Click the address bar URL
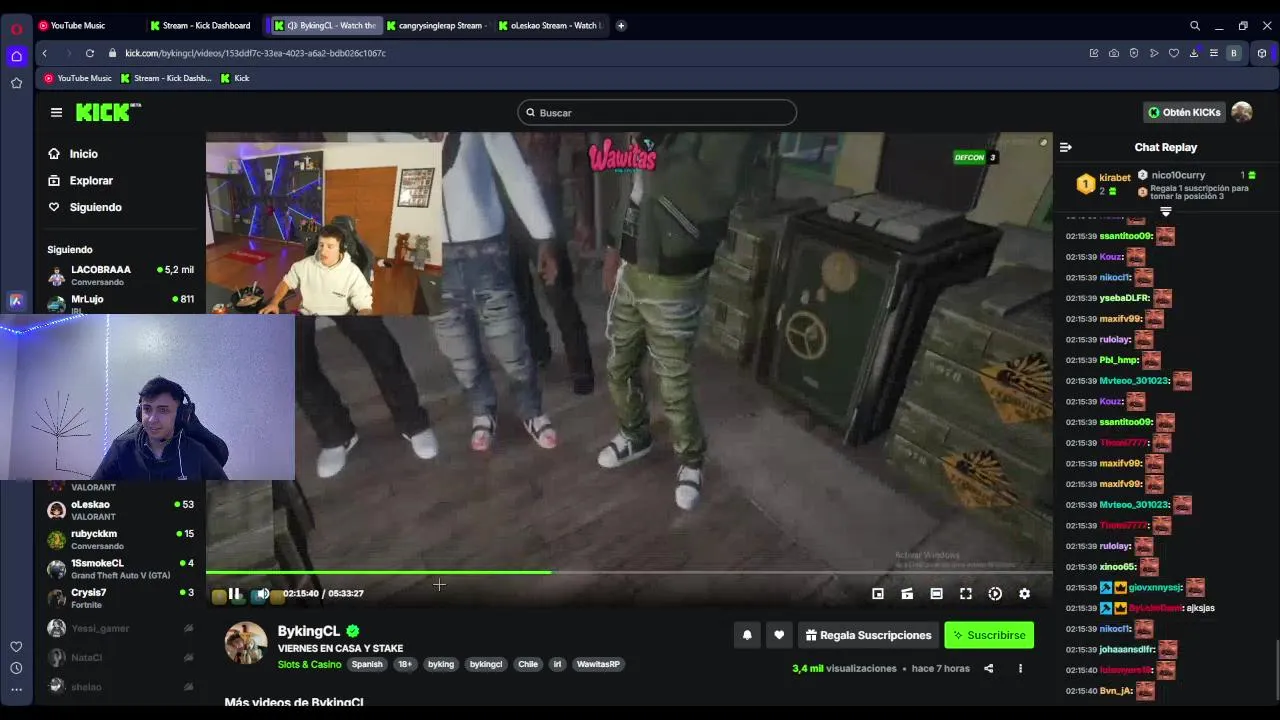 255,53
